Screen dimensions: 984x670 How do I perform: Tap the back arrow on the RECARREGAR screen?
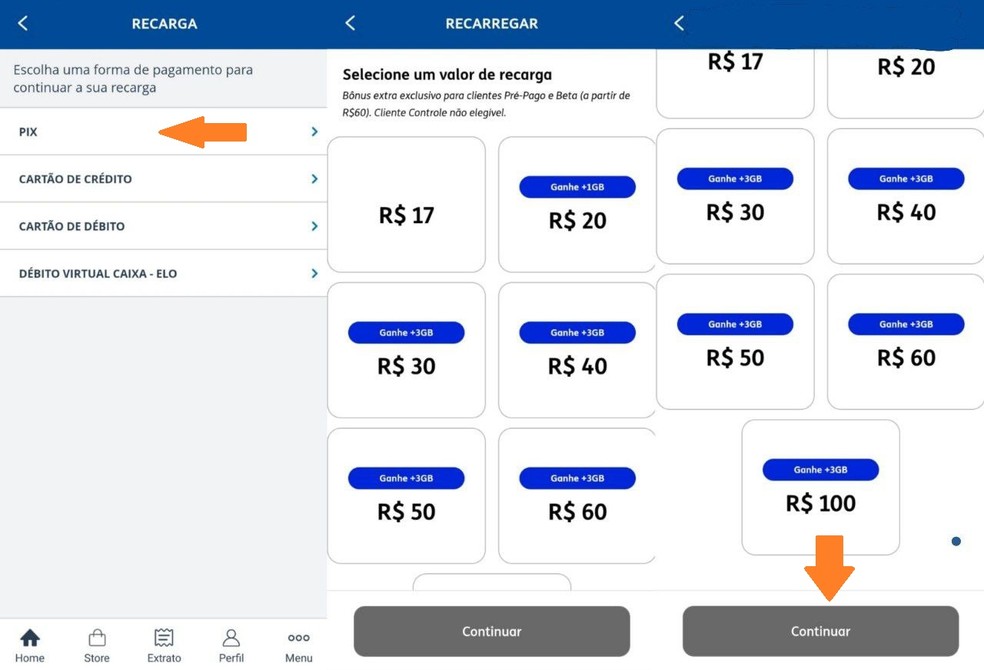coord(350,23)
